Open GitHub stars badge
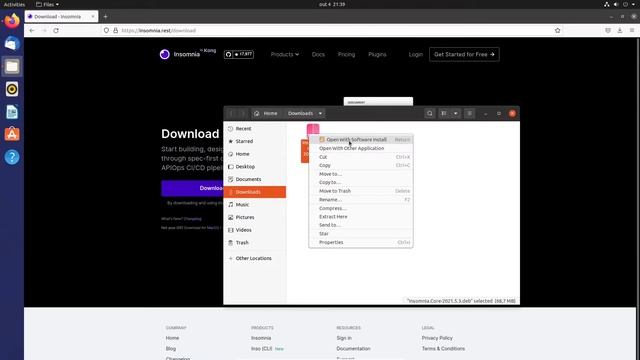 click(x=239, y=54)
